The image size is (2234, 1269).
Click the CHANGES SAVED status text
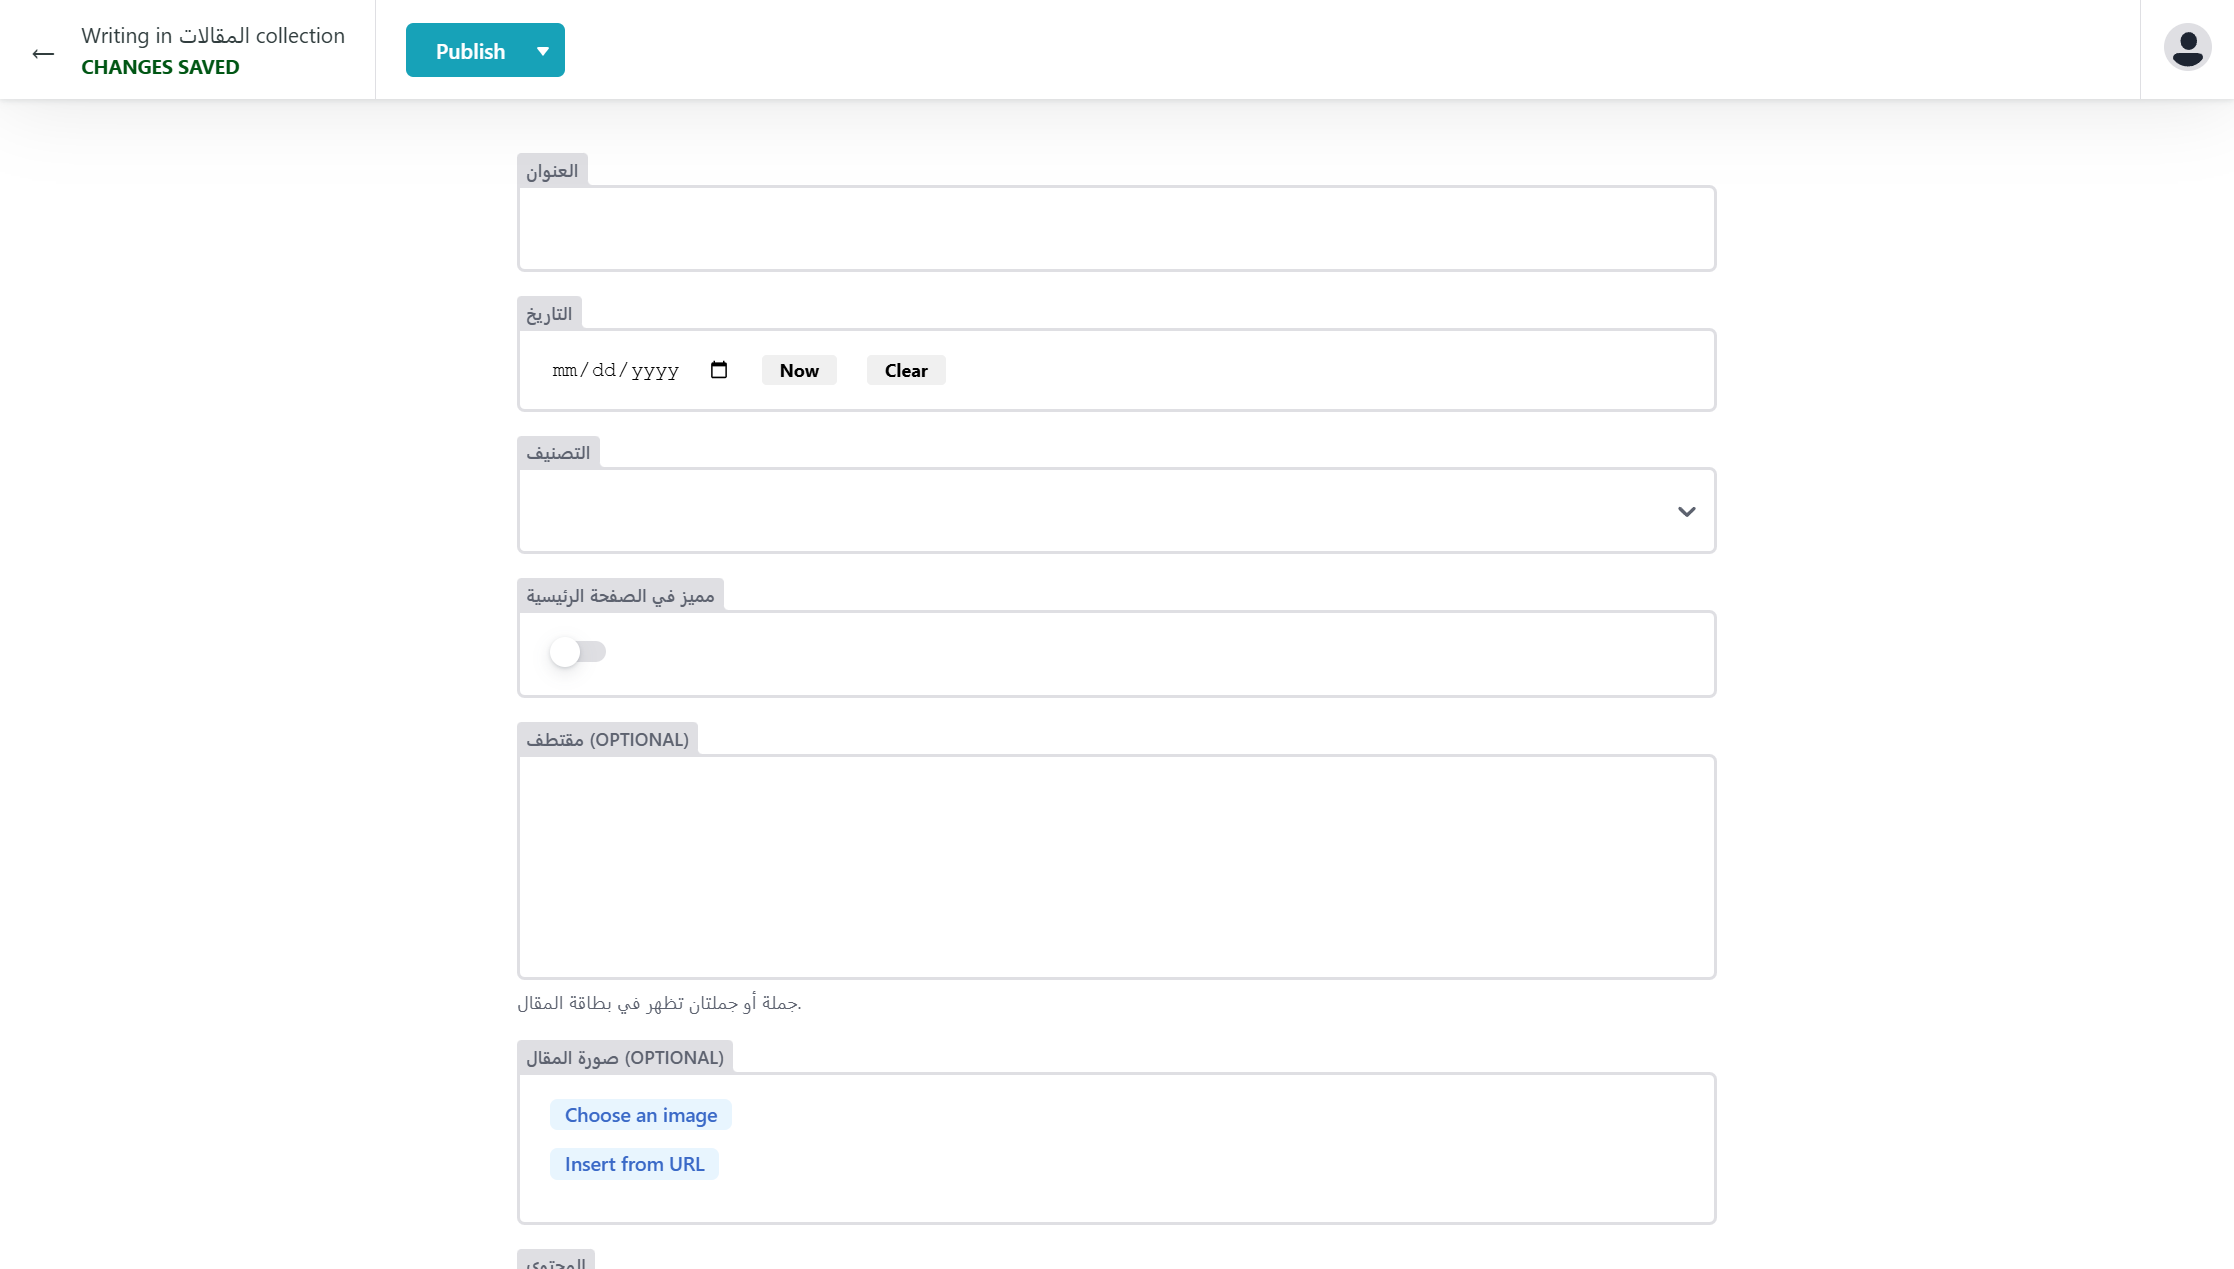160,67
